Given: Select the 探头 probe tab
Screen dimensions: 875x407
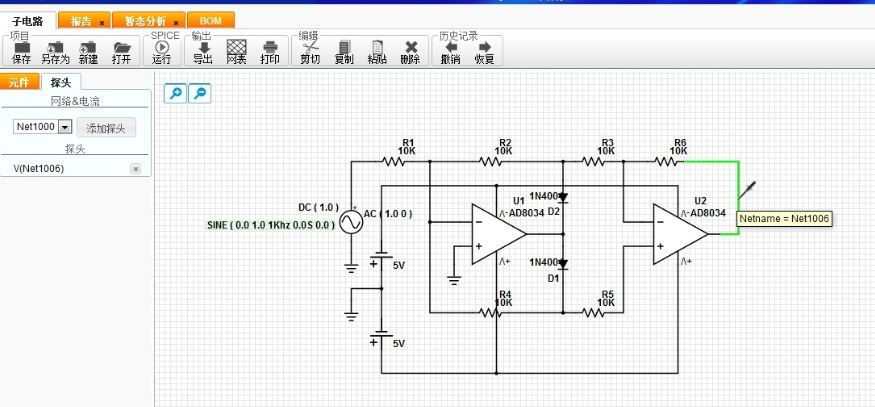Looking at the screenshot, I should pos(61,82).
